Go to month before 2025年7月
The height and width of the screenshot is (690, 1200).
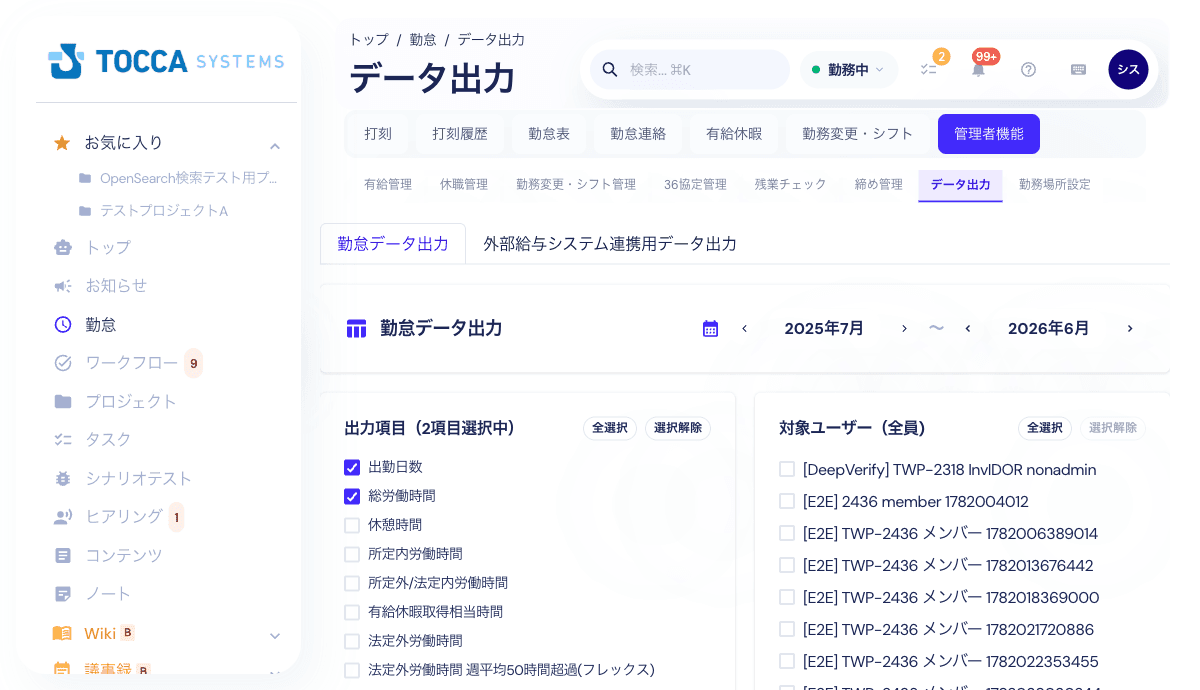744,328
